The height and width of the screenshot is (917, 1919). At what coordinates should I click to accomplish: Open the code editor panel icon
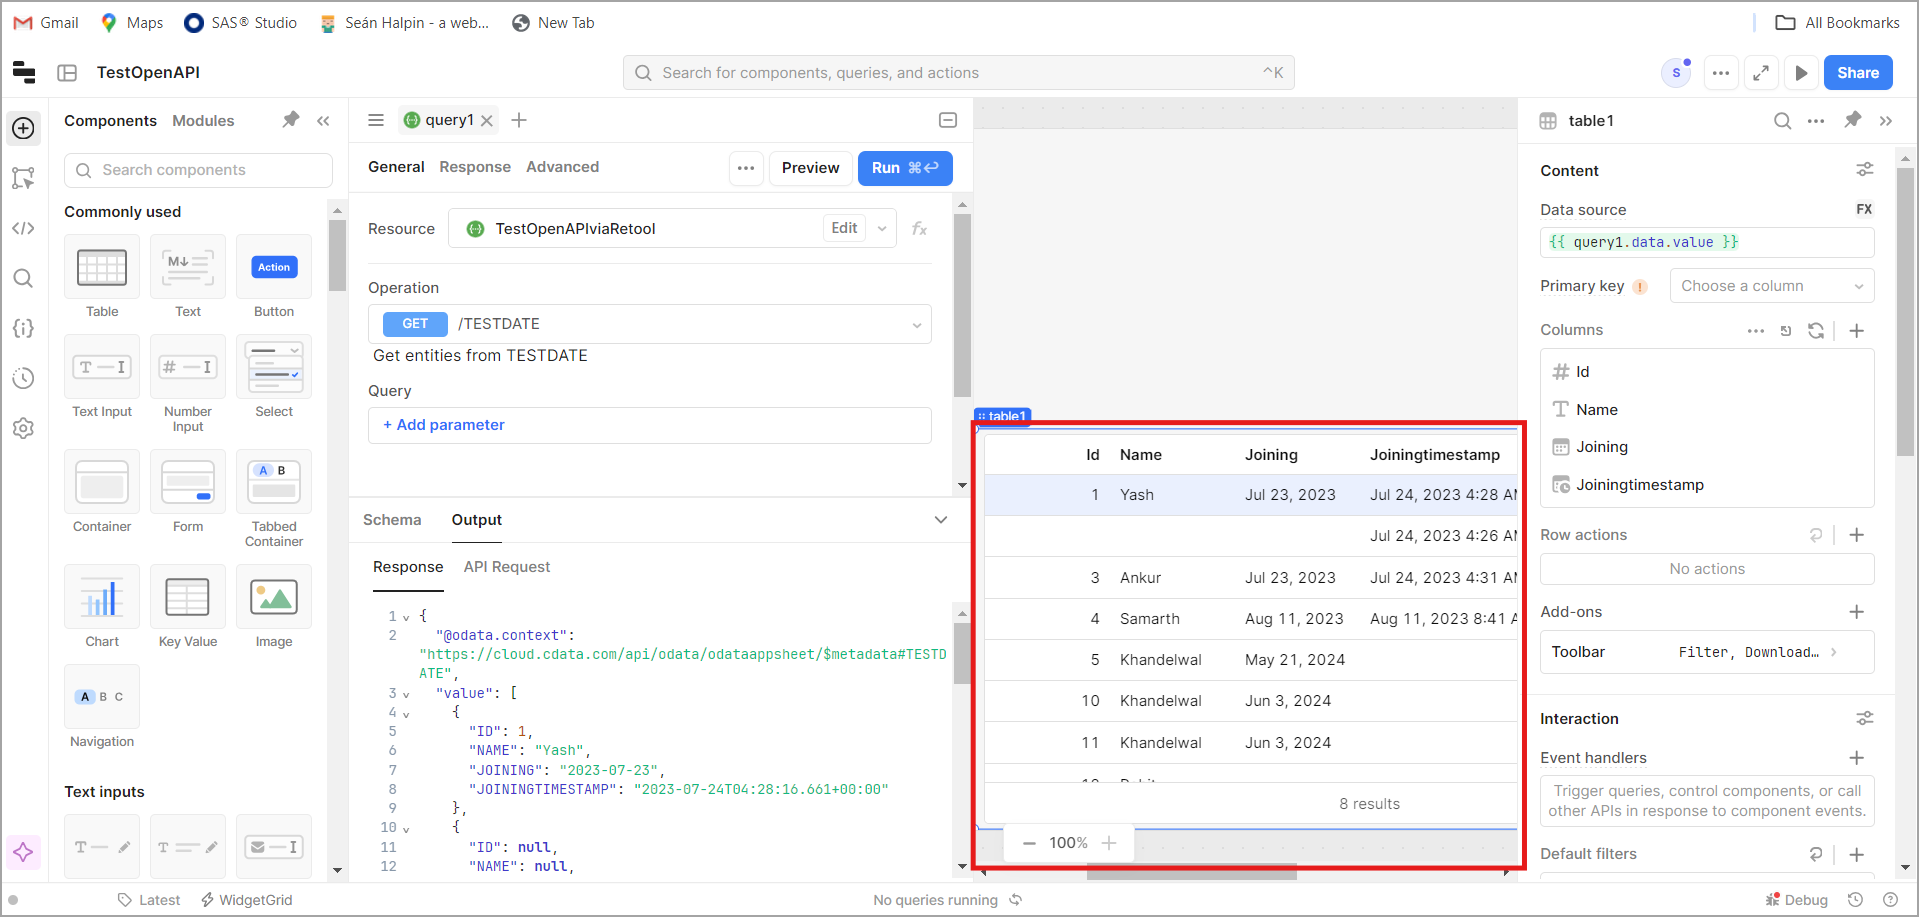(x=23, y=228)
